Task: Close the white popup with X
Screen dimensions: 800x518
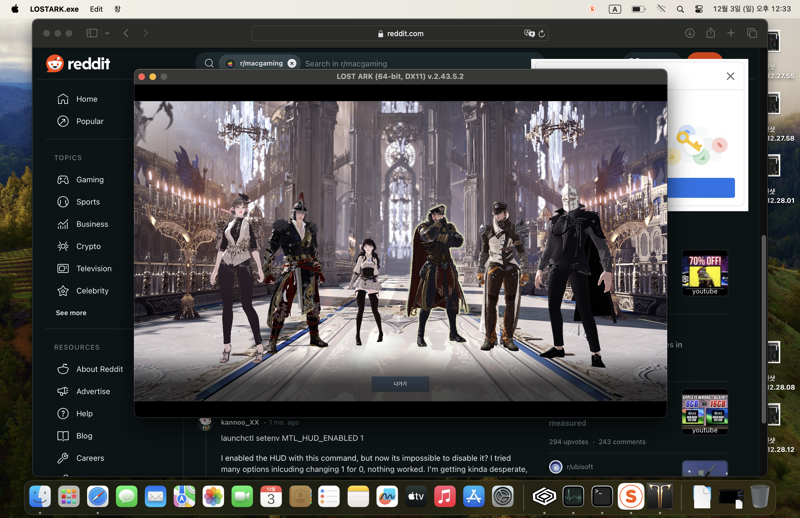Action: tap(730, 76)
